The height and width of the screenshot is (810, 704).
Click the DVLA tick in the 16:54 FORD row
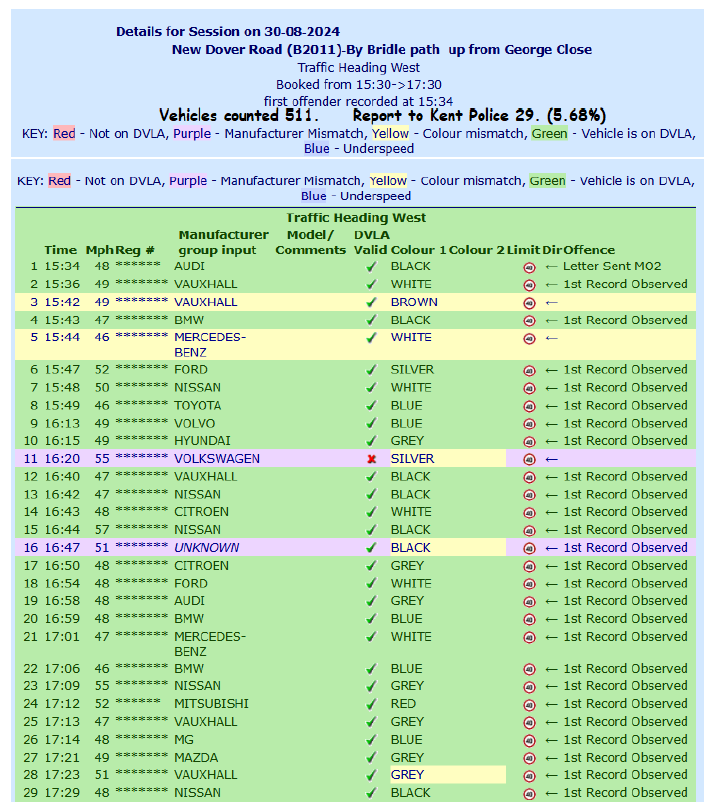371,584
